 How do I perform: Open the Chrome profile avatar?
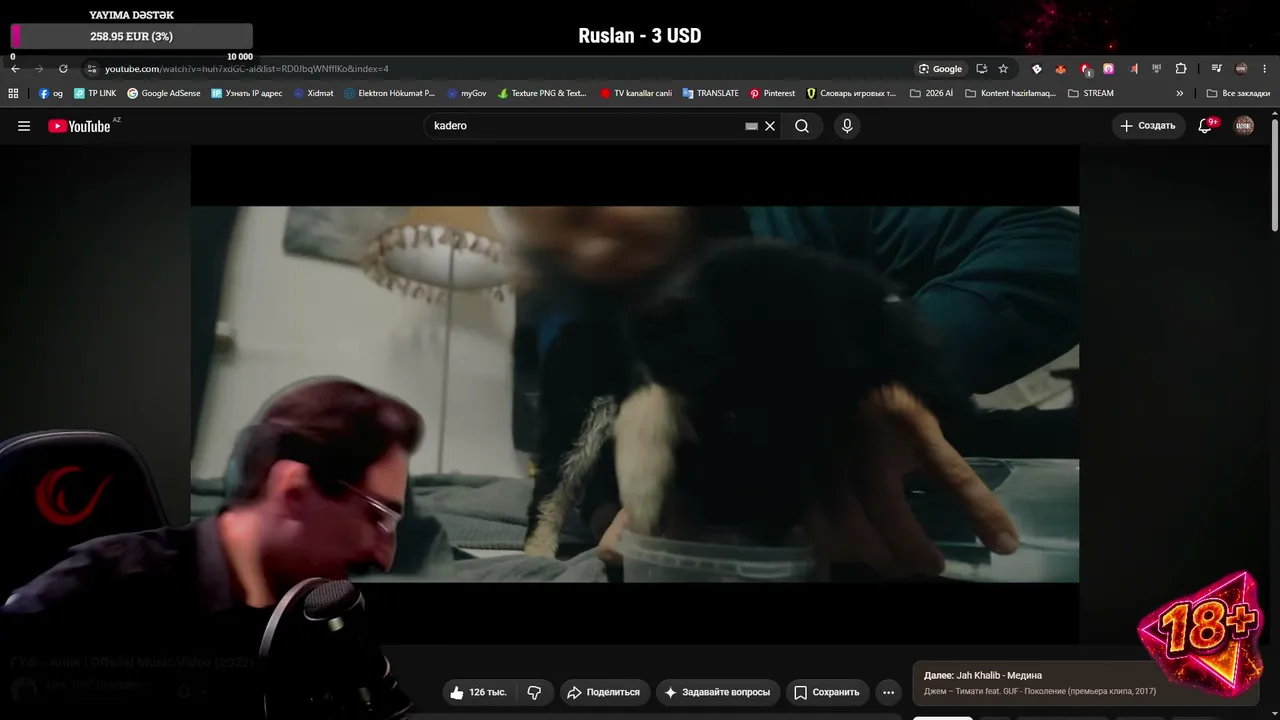click(x=1241, y=69)
